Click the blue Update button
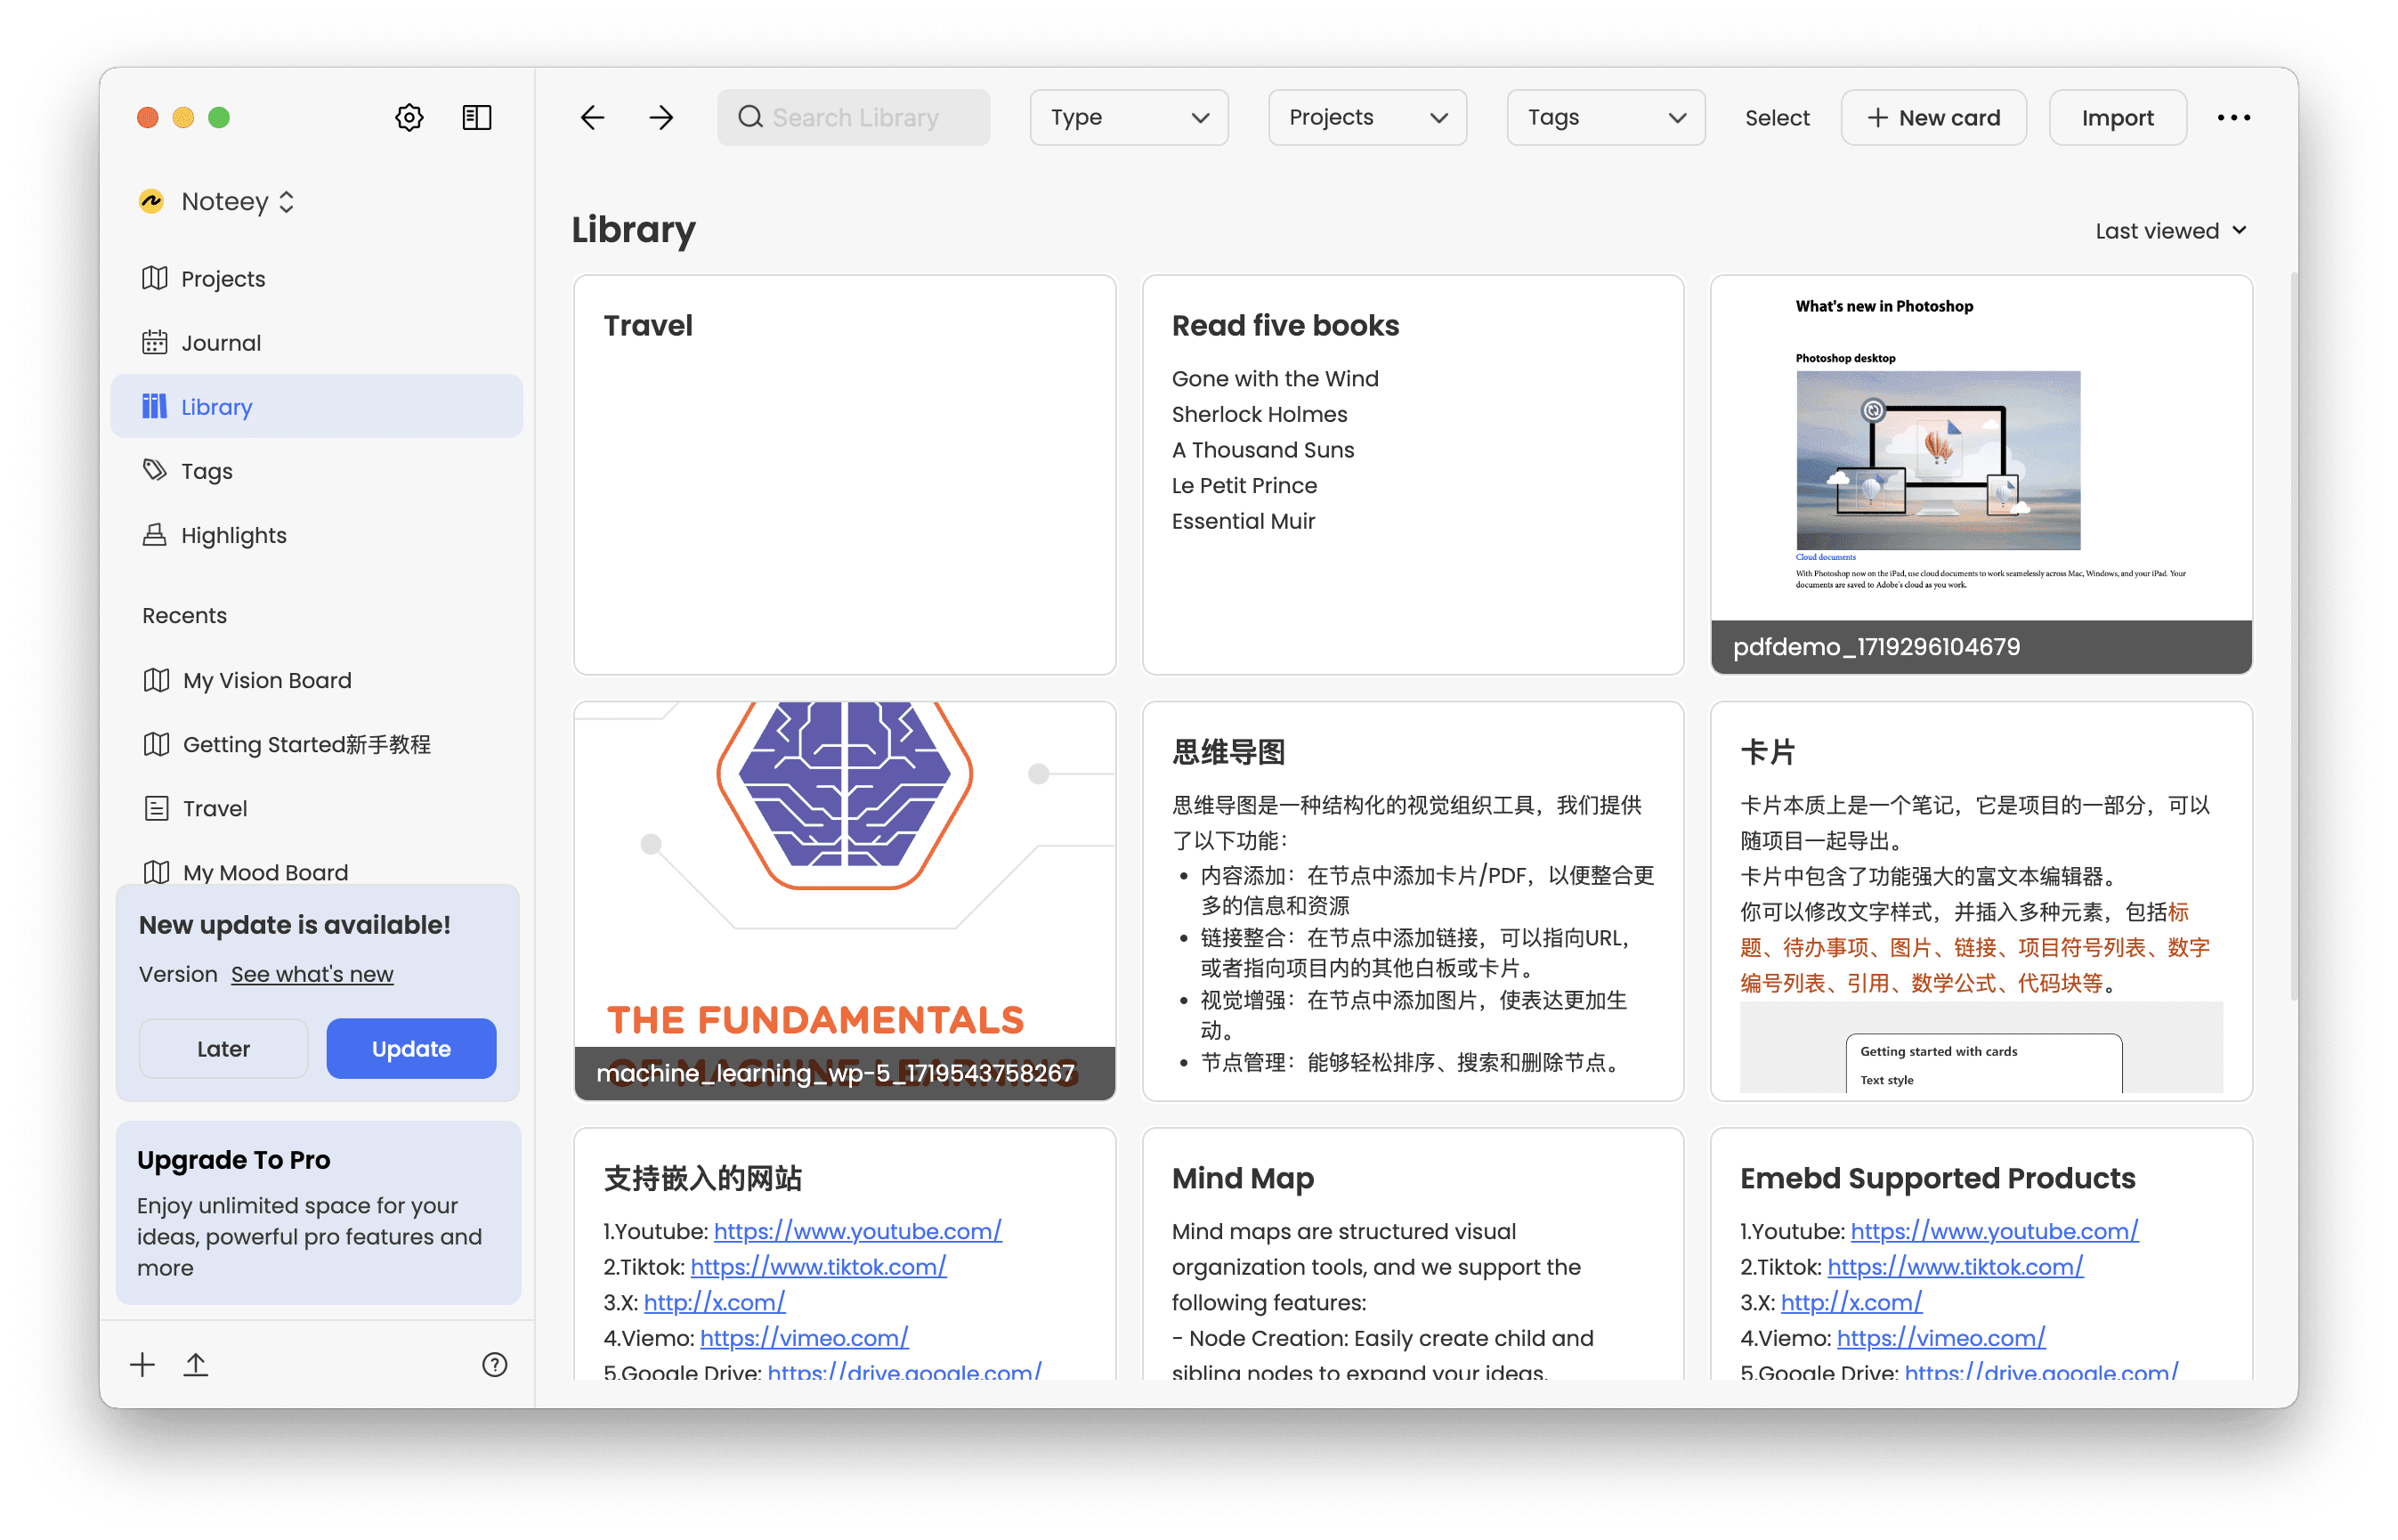 point(411,1048)
